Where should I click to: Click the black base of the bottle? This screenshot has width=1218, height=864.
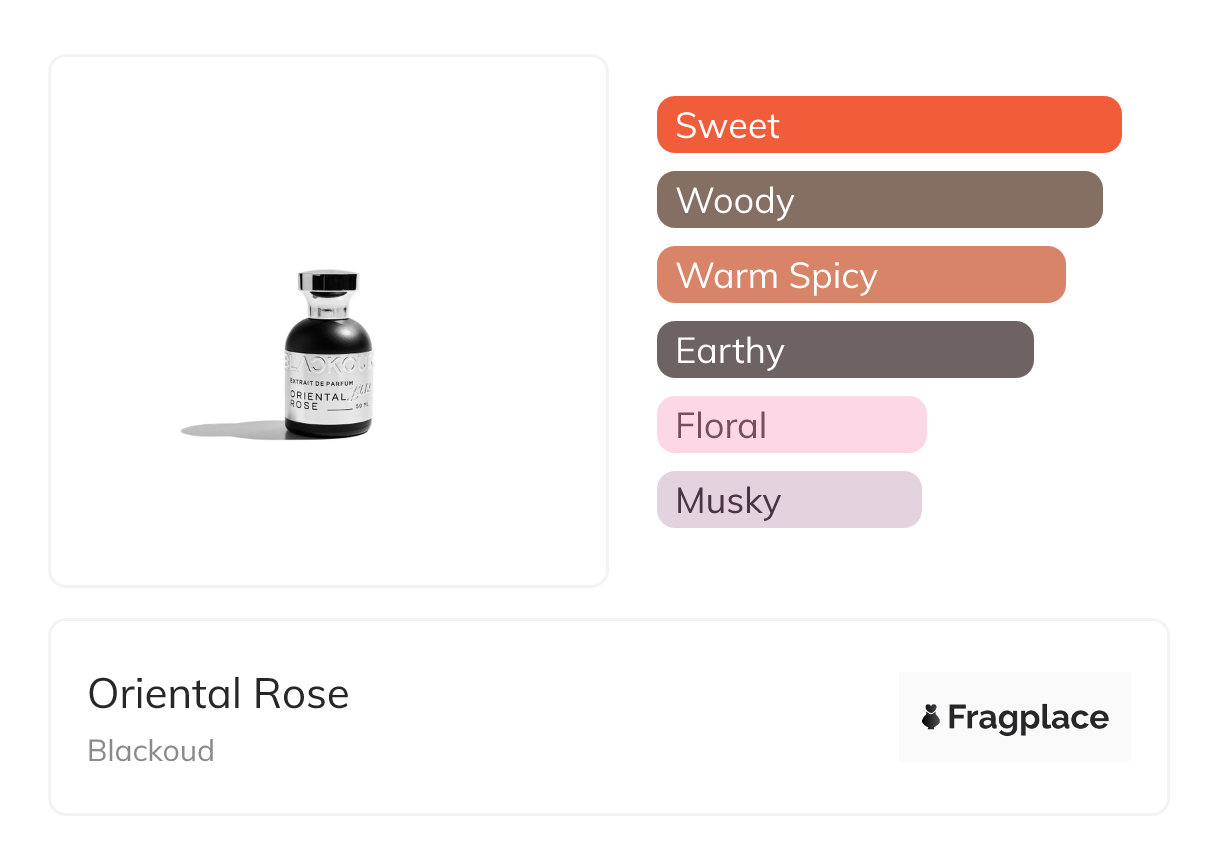pyautogui.click(x=328, y=426)
